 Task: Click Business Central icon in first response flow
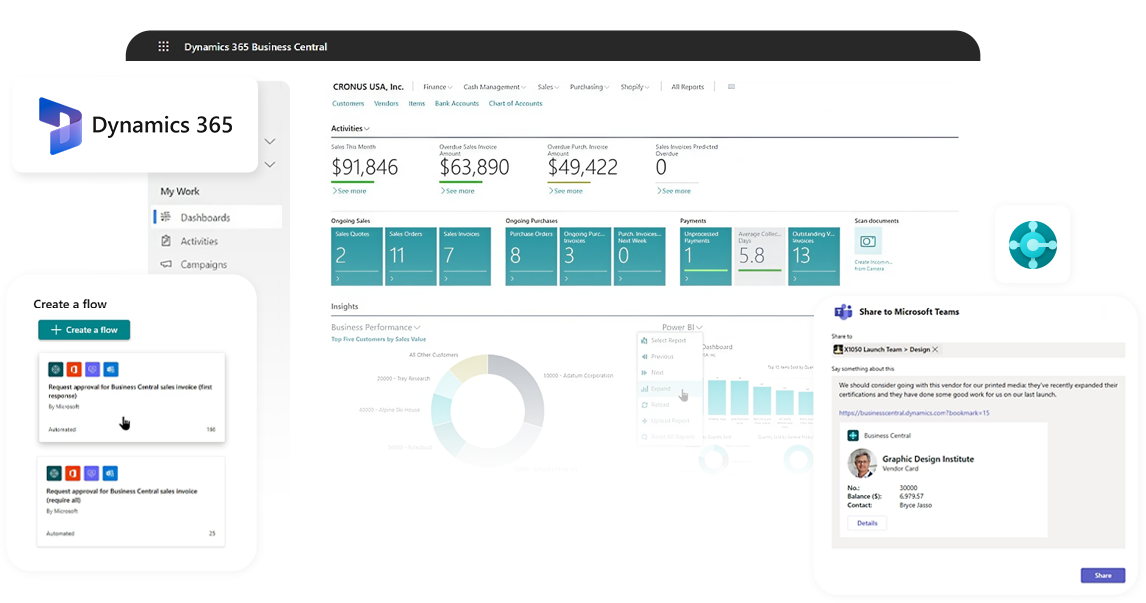tap(56, 369)
